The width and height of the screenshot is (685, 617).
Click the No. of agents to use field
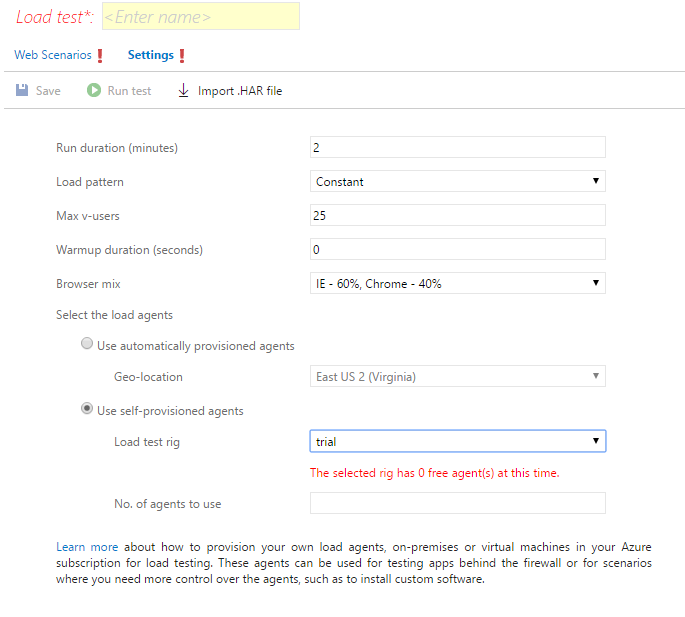click(x=458, y=503)
